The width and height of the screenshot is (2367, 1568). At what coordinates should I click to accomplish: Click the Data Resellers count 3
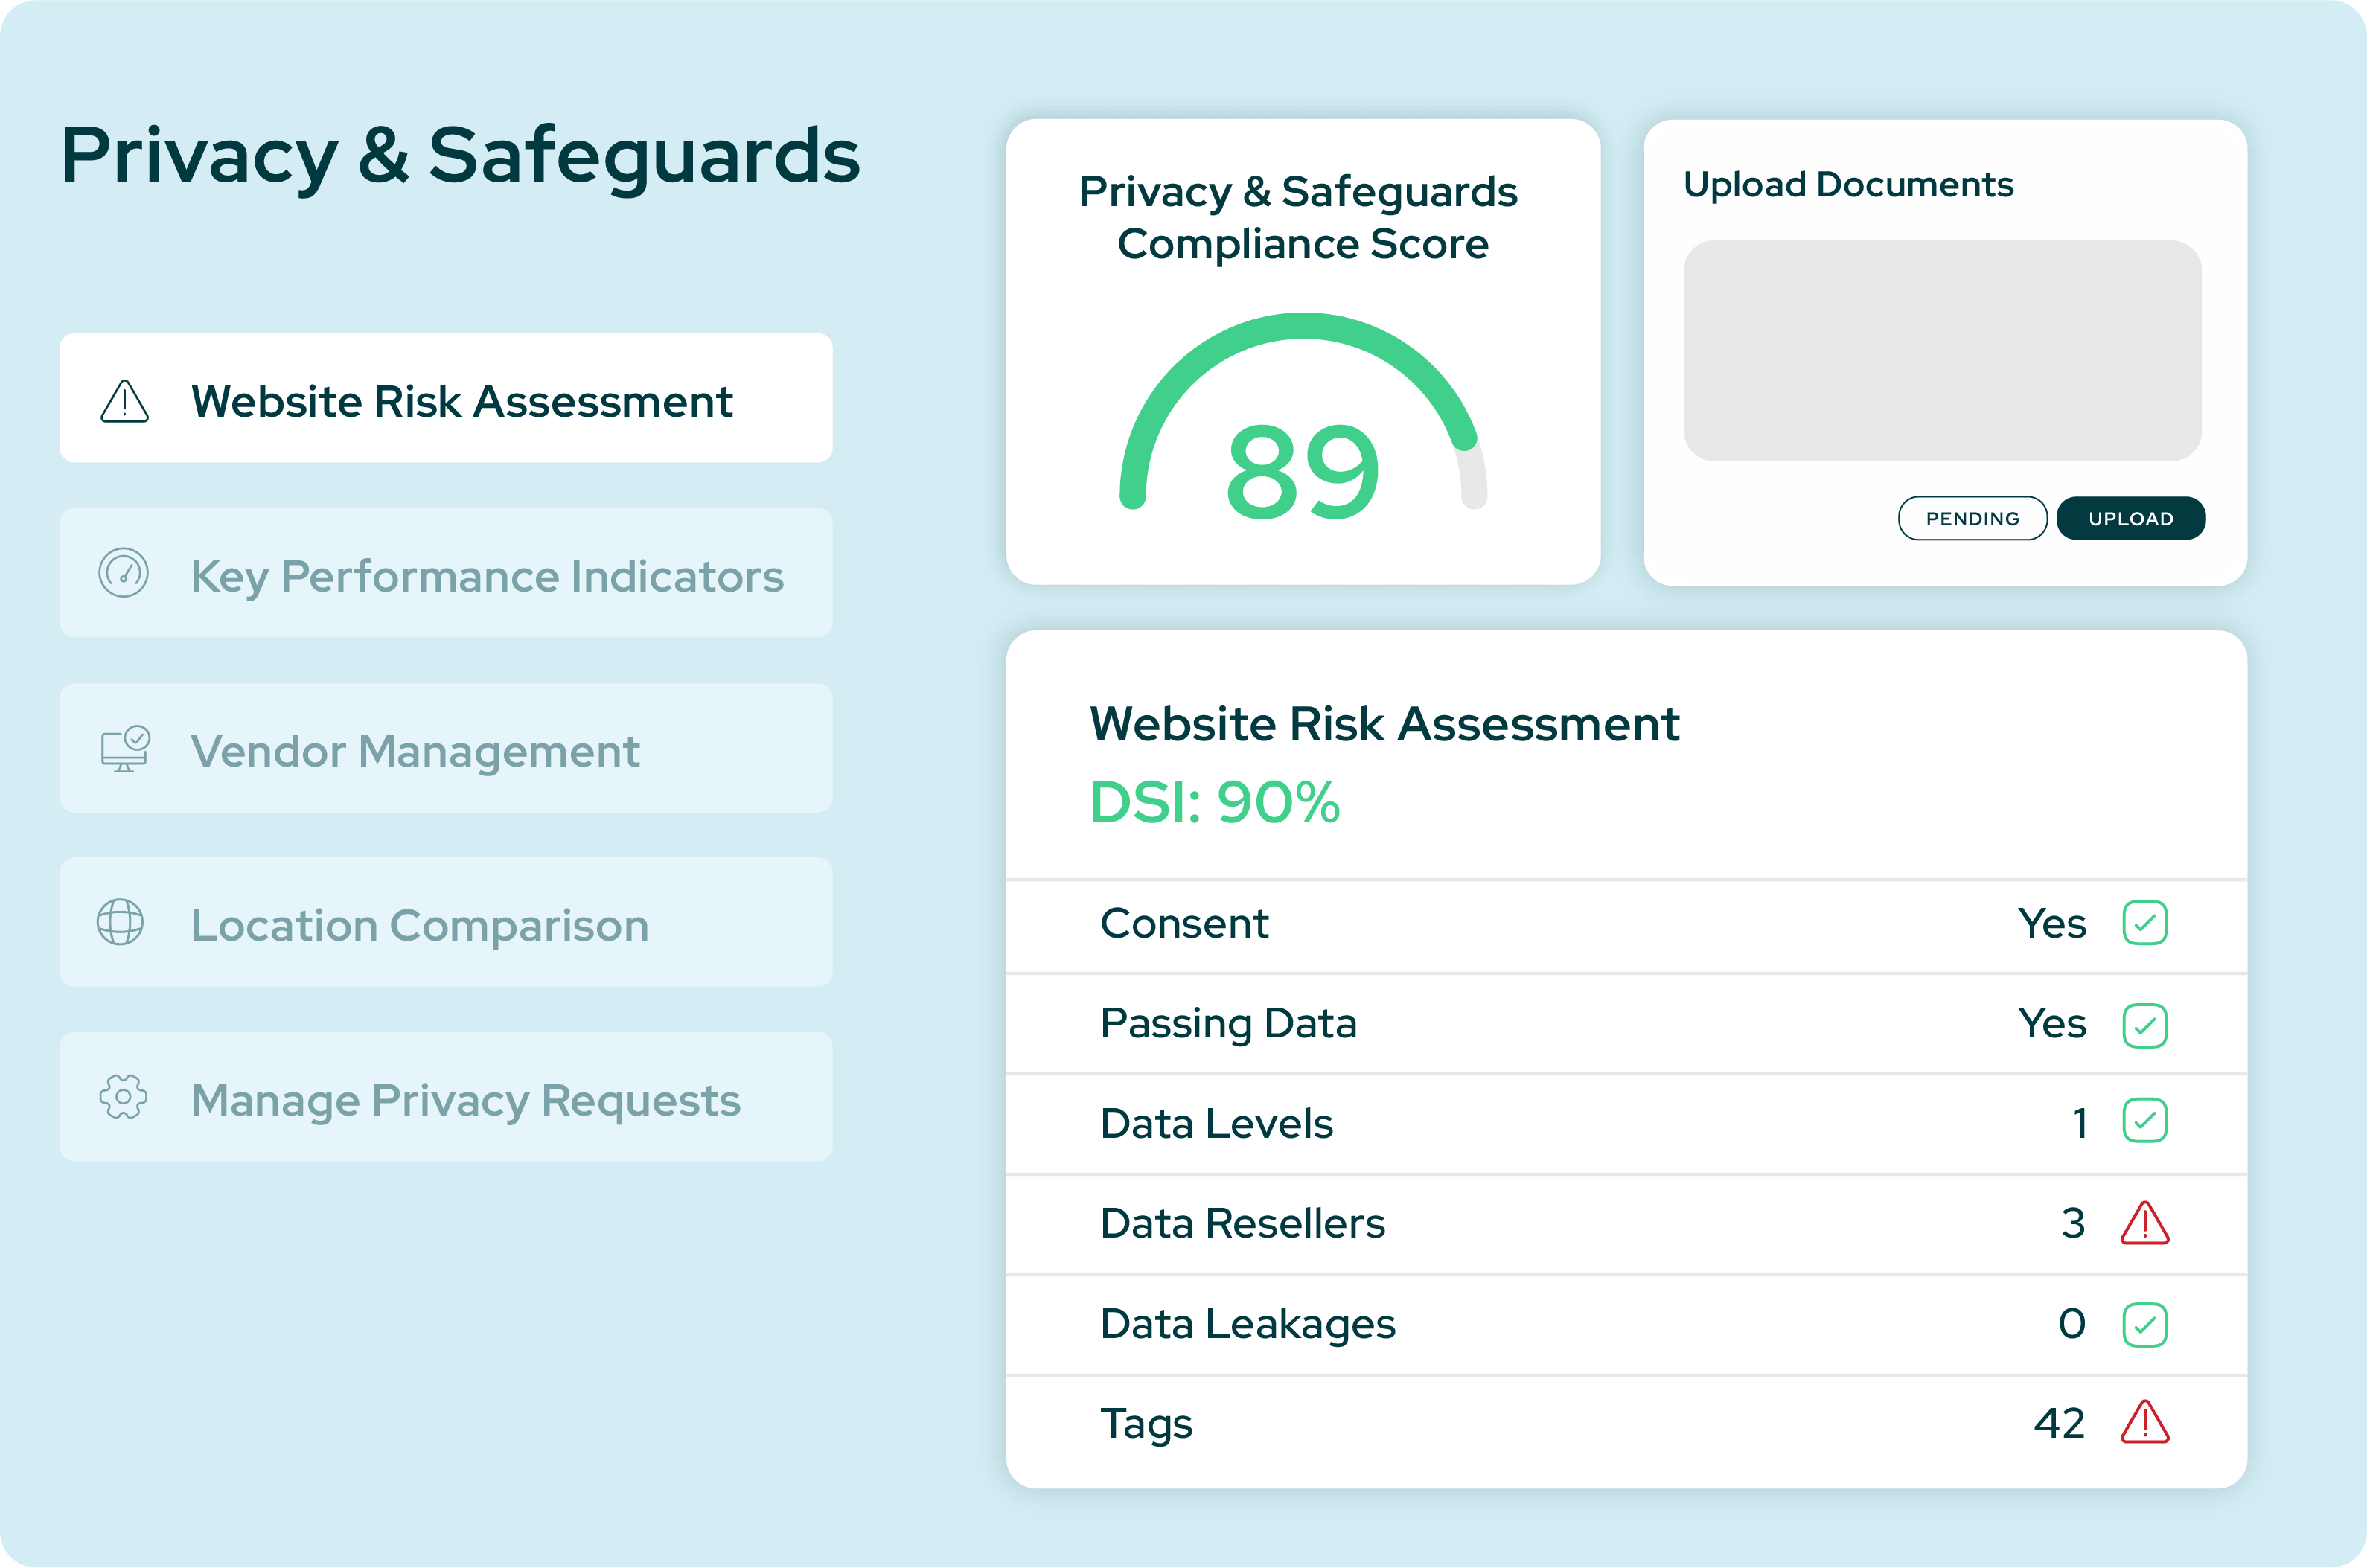click(2073, 1223)
